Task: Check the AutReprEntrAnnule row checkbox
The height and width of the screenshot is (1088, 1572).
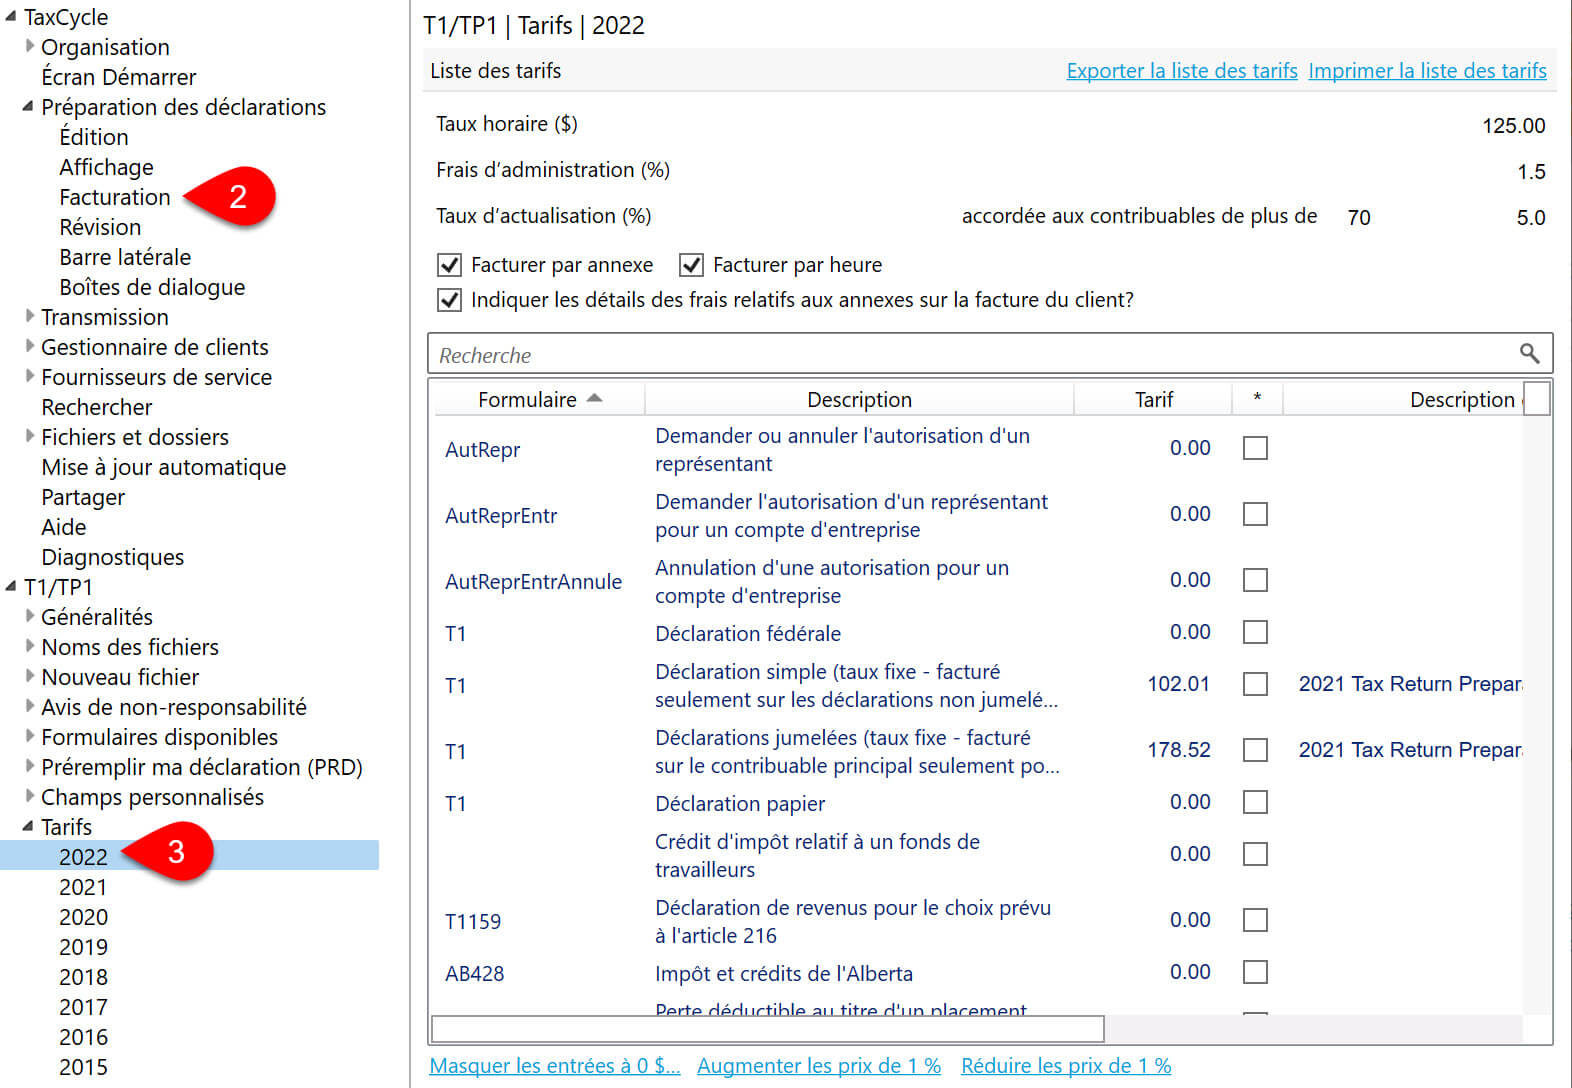Action: tap(1255, 580)
